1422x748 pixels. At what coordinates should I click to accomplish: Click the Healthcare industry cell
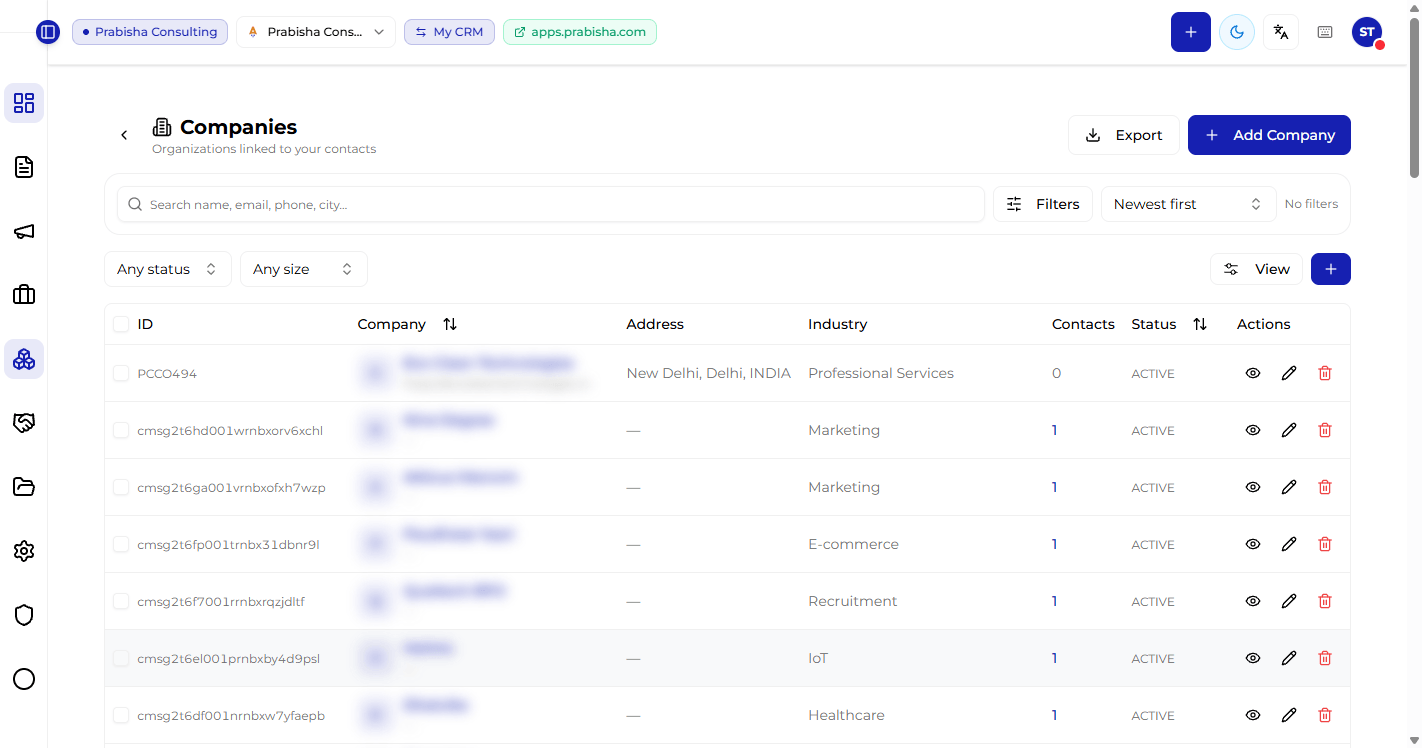[x=846, y=715]
